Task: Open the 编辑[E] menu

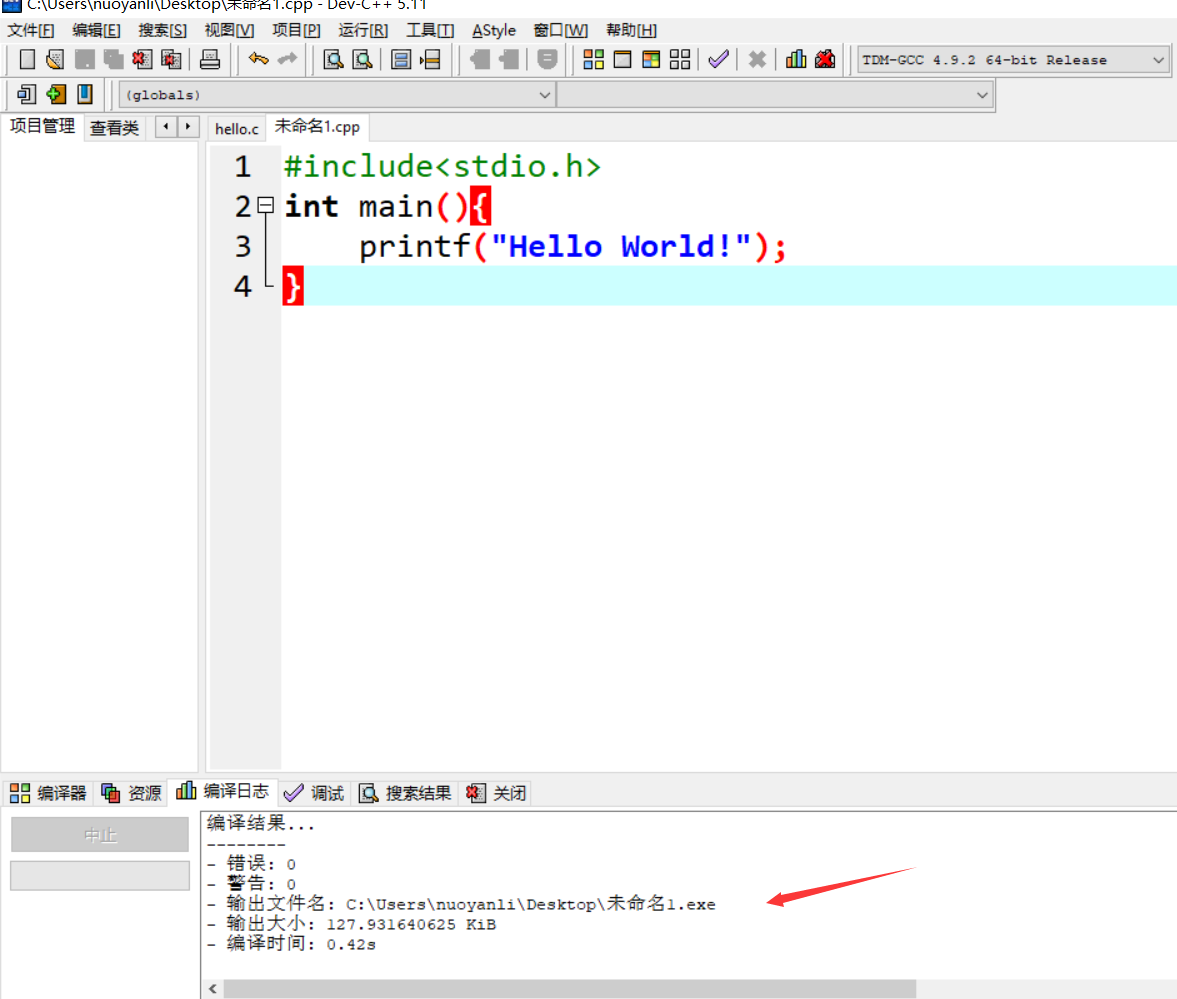Action: (x=96, y=30)
